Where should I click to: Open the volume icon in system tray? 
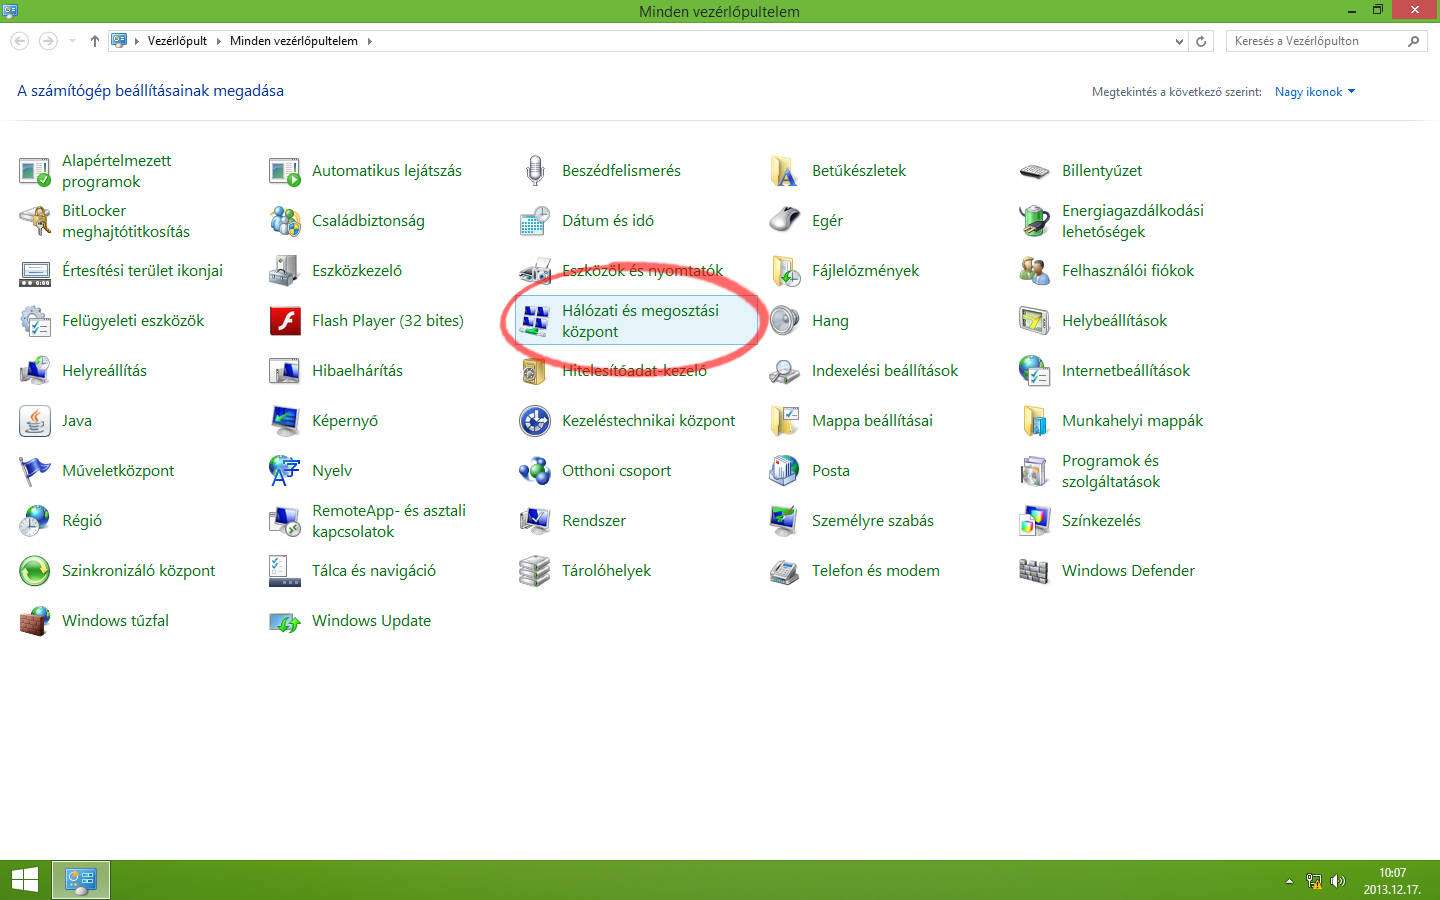pyautogui.click(x=1337, y=880)
